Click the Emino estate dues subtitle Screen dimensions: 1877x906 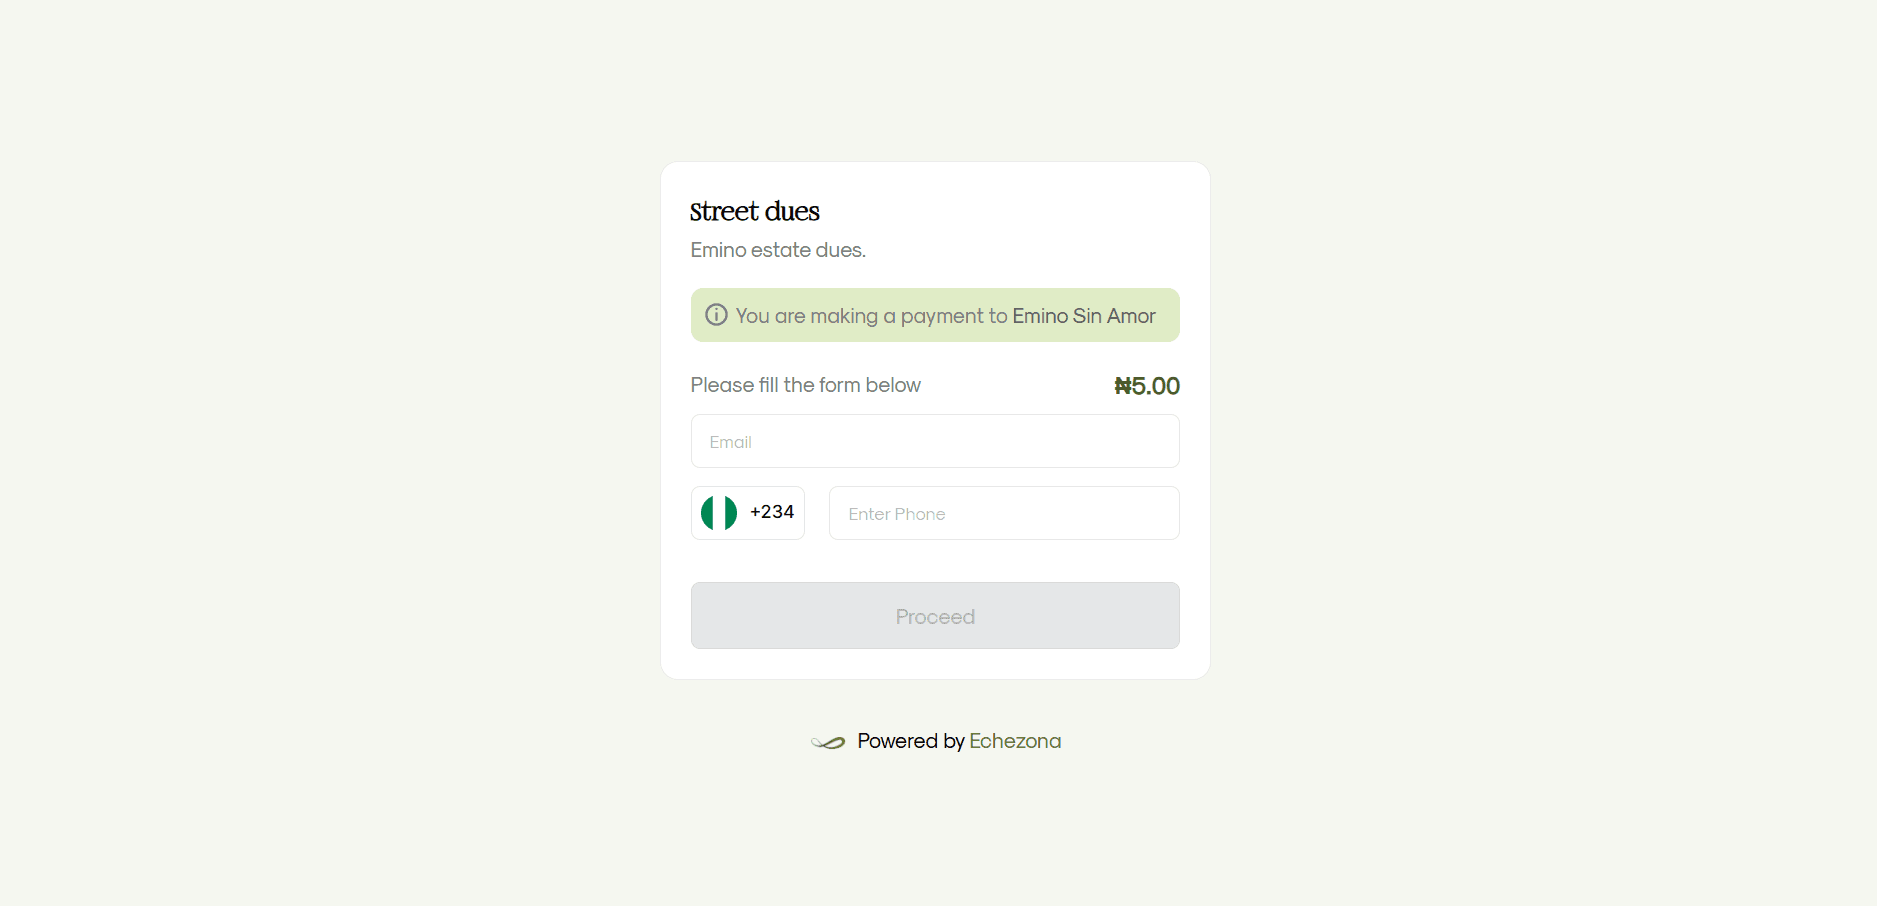778,250
